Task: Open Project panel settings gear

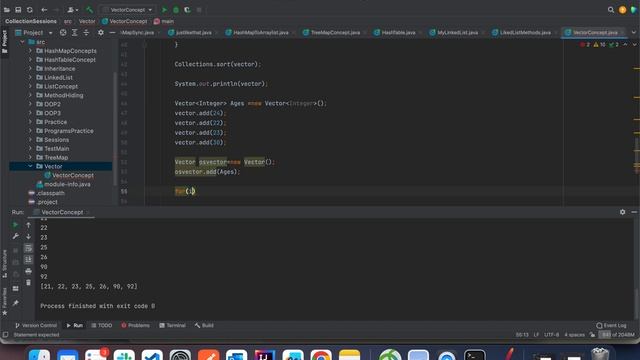Action: point(100,33)
